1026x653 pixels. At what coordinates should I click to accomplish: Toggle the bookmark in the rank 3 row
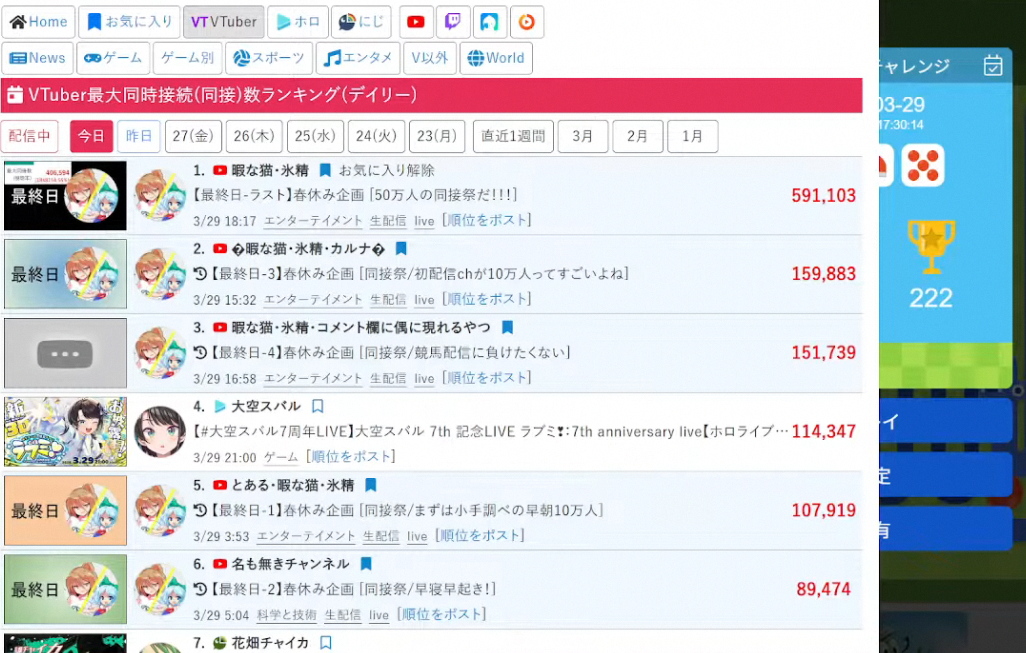[507, 327]
